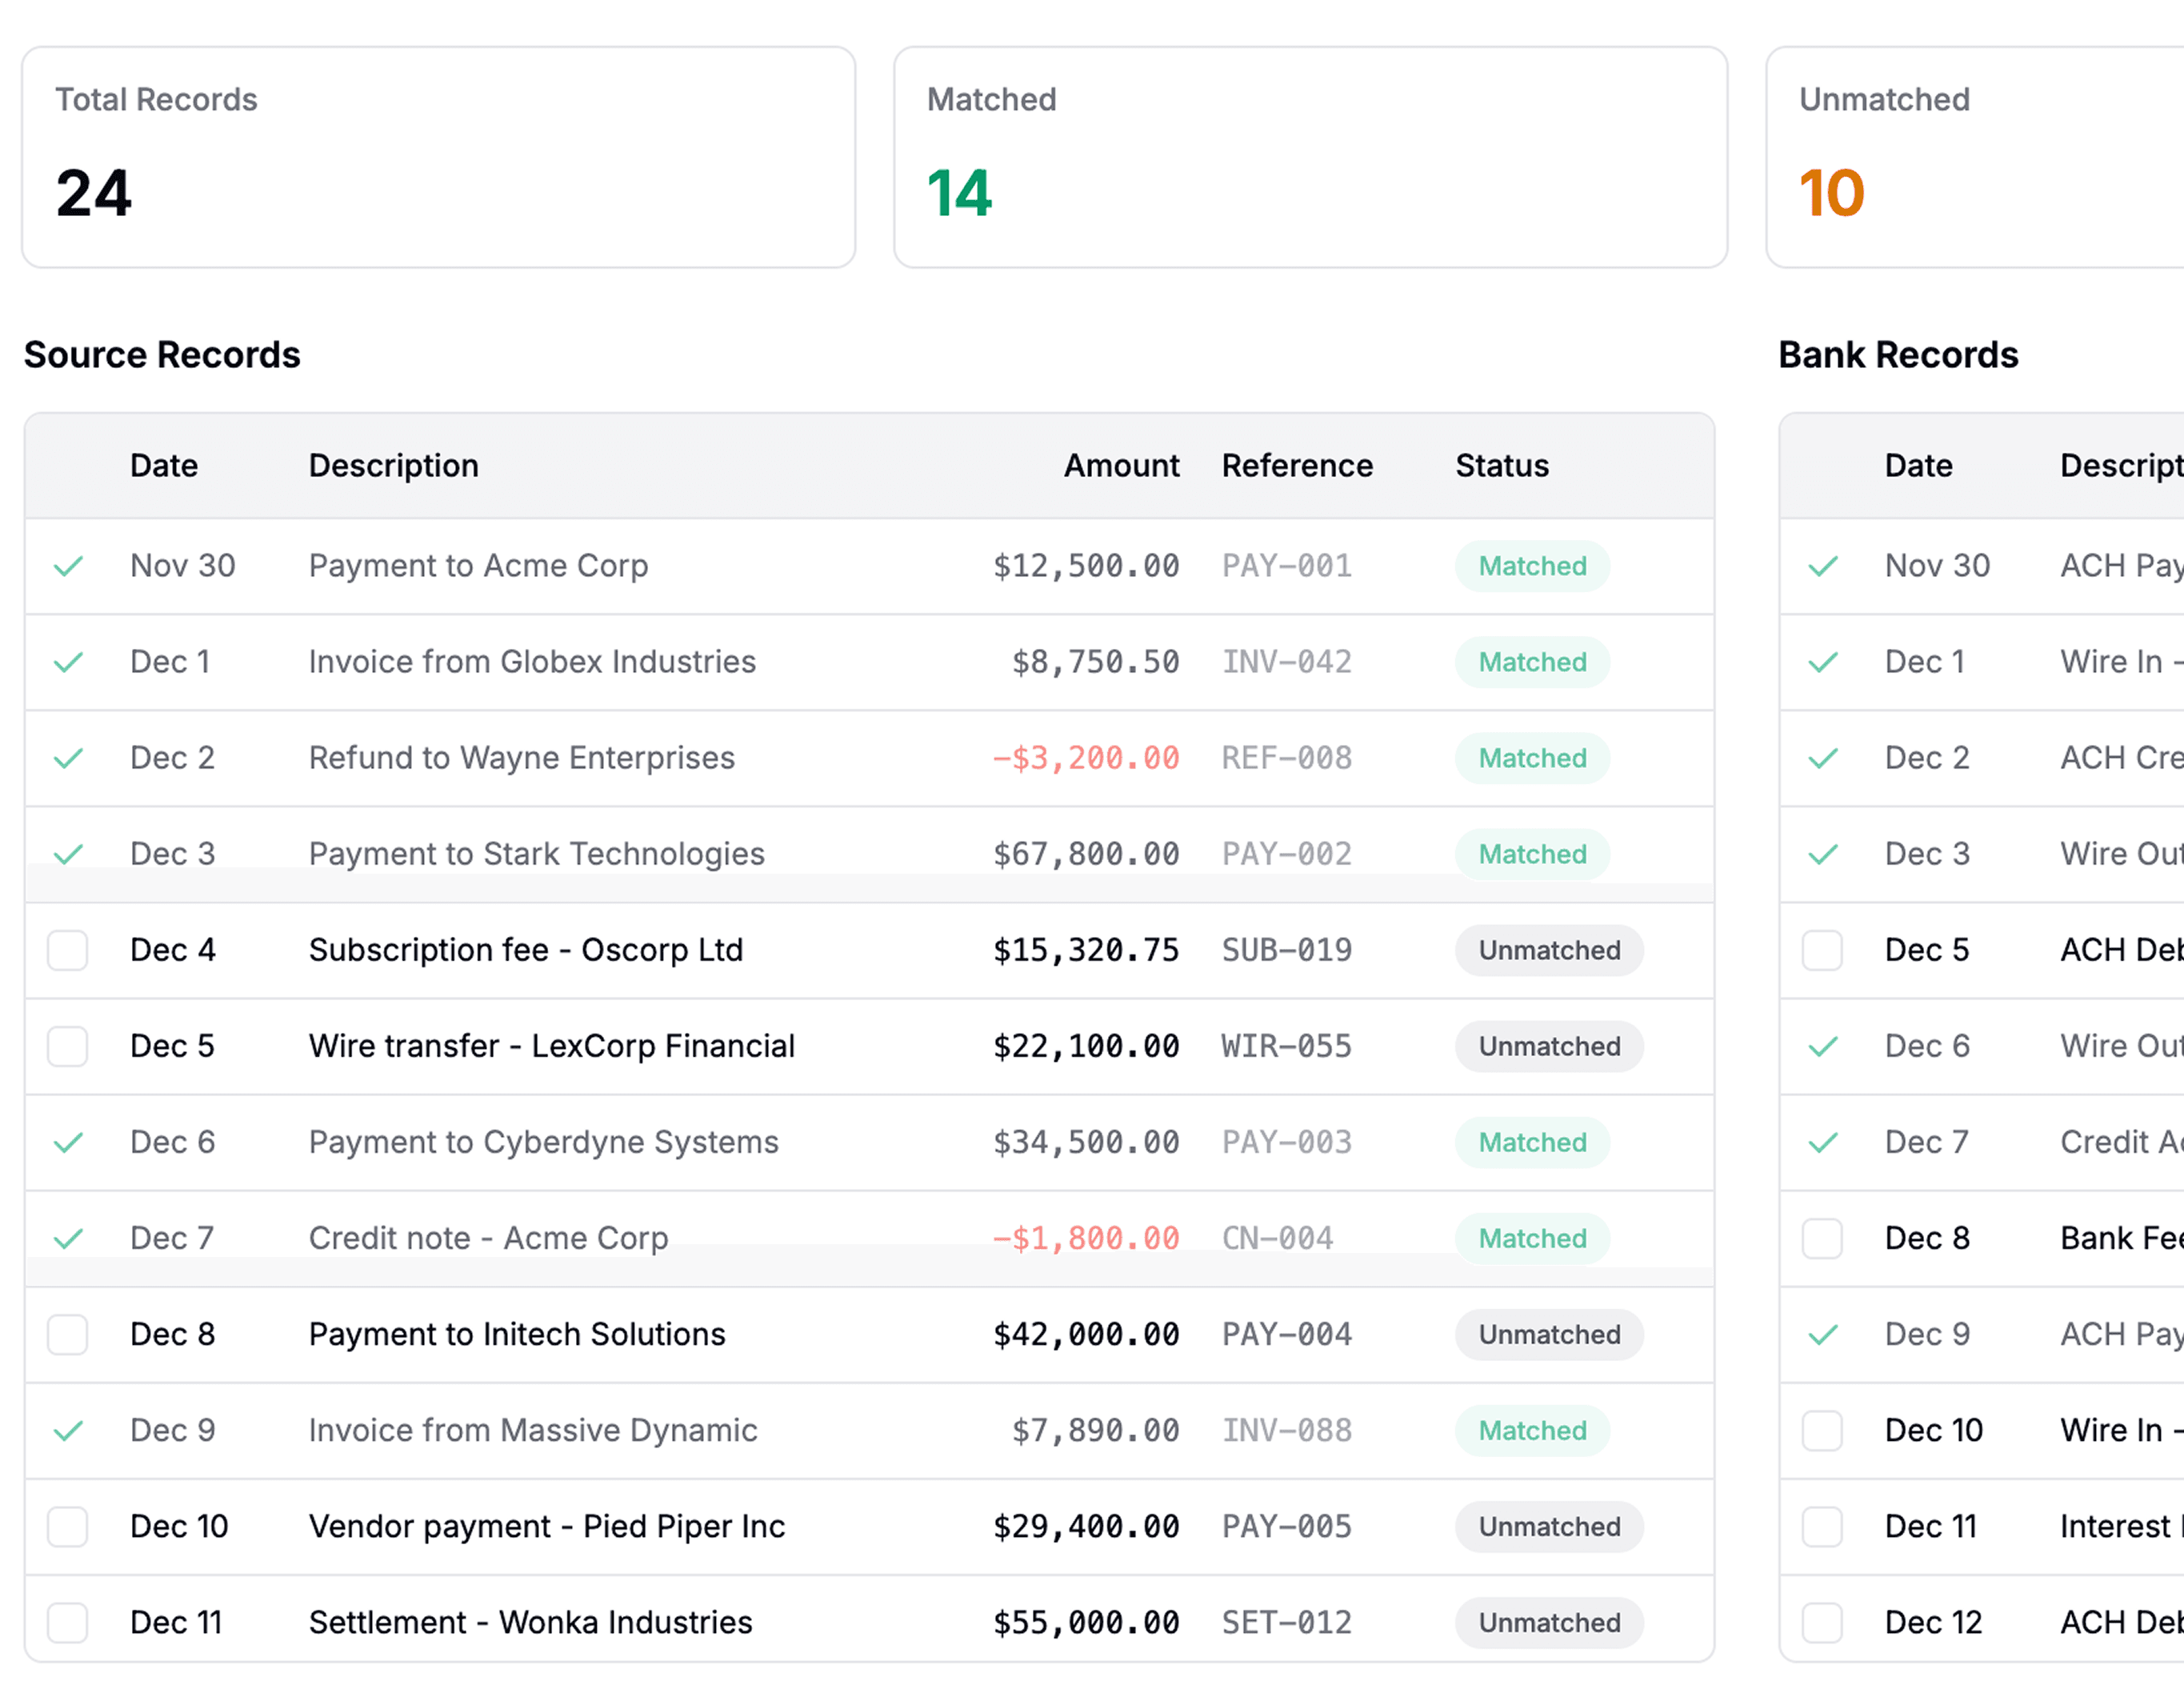Click the checkmark for Payment to Stark Technologies
The height and width of the screenshot is (1697, 2184).
pos(68,854)
